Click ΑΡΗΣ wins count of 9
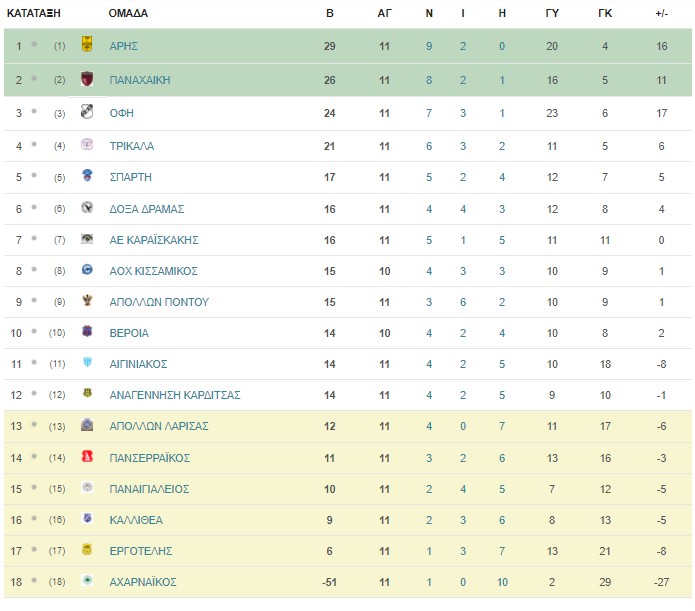Viewport: 695px width, 611px height. [x=429, y=46]
